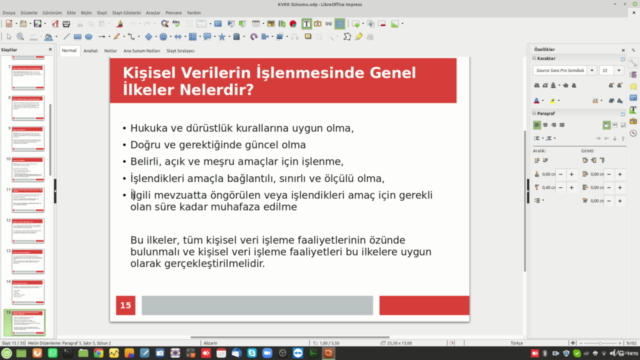Click the yellow highlight color swatch
The image size is (640, 360).
tap(552, 101)
